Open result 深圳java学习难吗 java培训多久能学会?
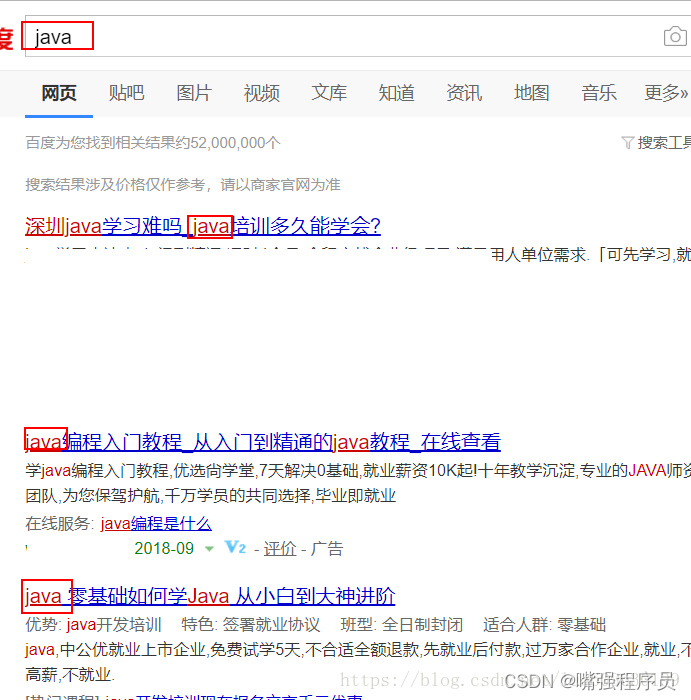Viewport: 691px width, 700px height. click(203, 226)
